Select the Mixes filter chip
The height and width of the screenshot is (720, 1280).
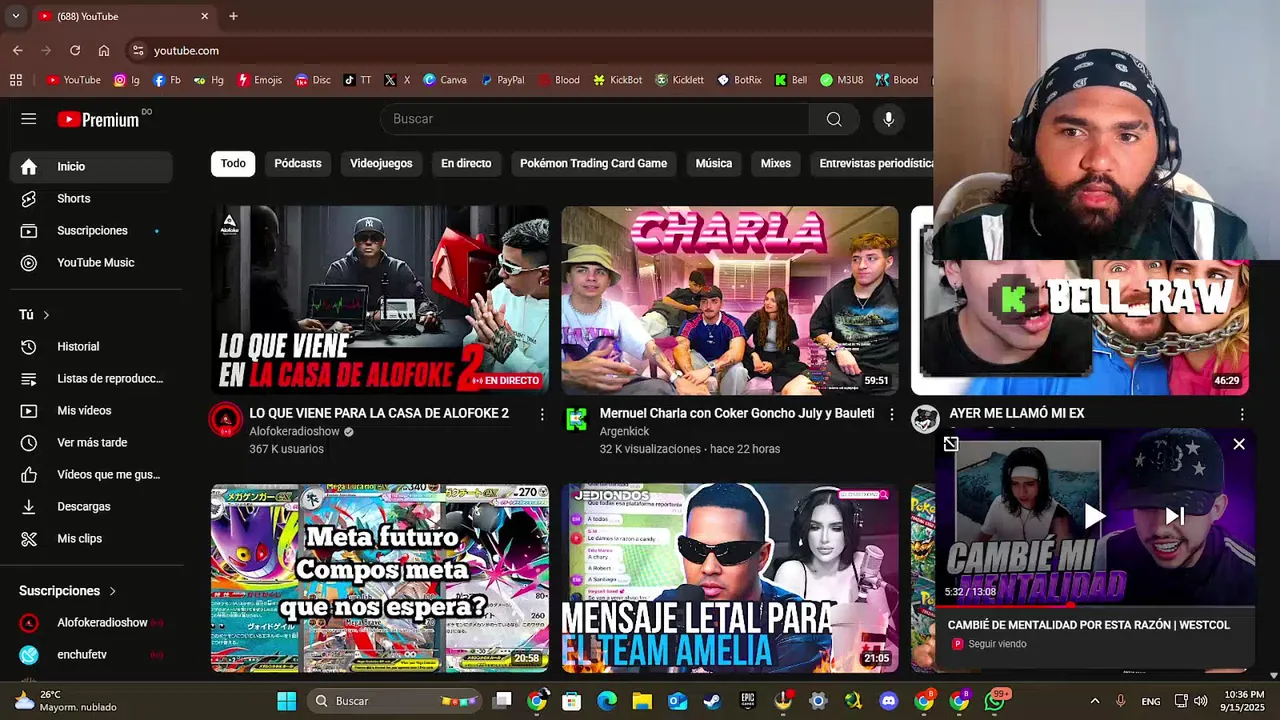775,163
